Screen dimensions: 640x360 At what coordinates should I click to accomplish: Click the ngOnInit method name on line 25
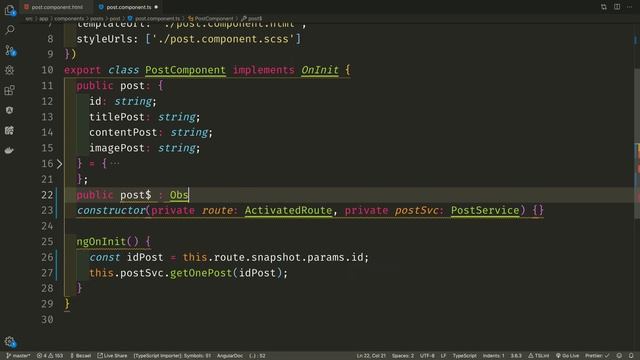[101, 241]
